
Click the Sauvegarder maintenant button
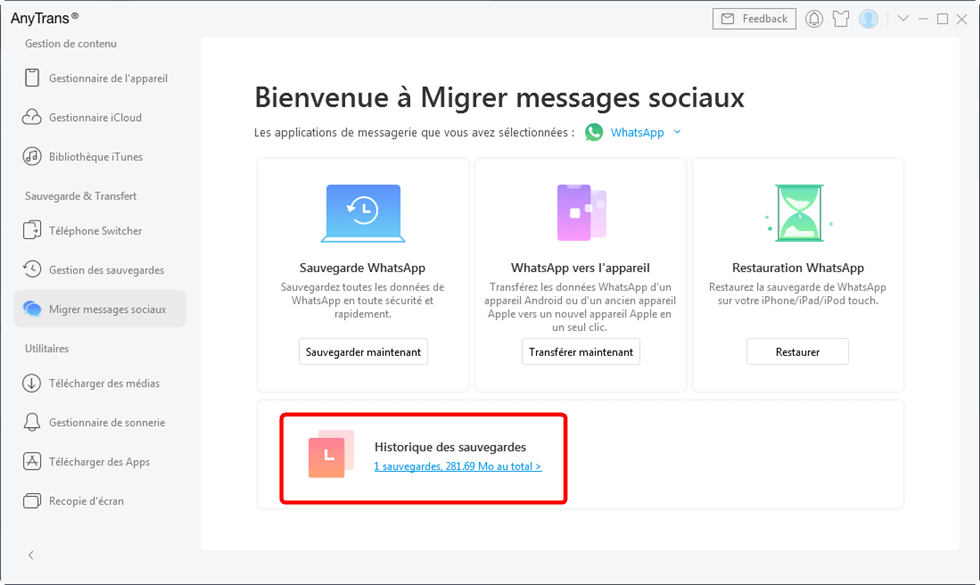click(x=363, y=352)
